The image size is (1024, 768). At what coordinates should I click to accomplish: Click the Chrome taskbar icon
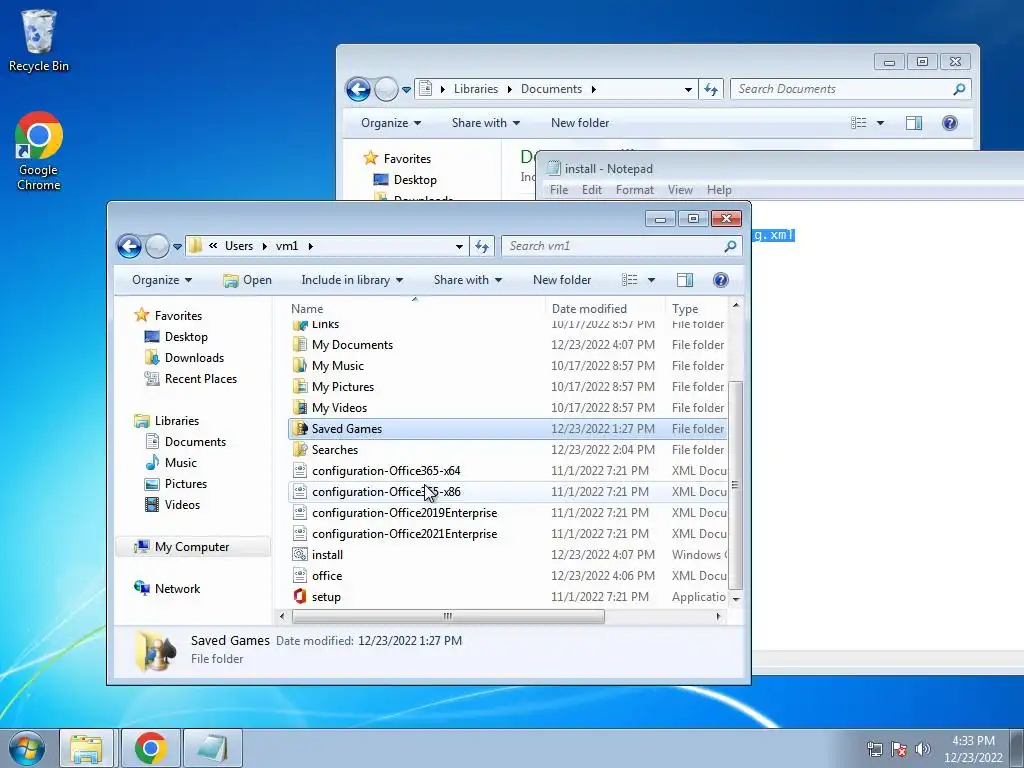point(151,748)
